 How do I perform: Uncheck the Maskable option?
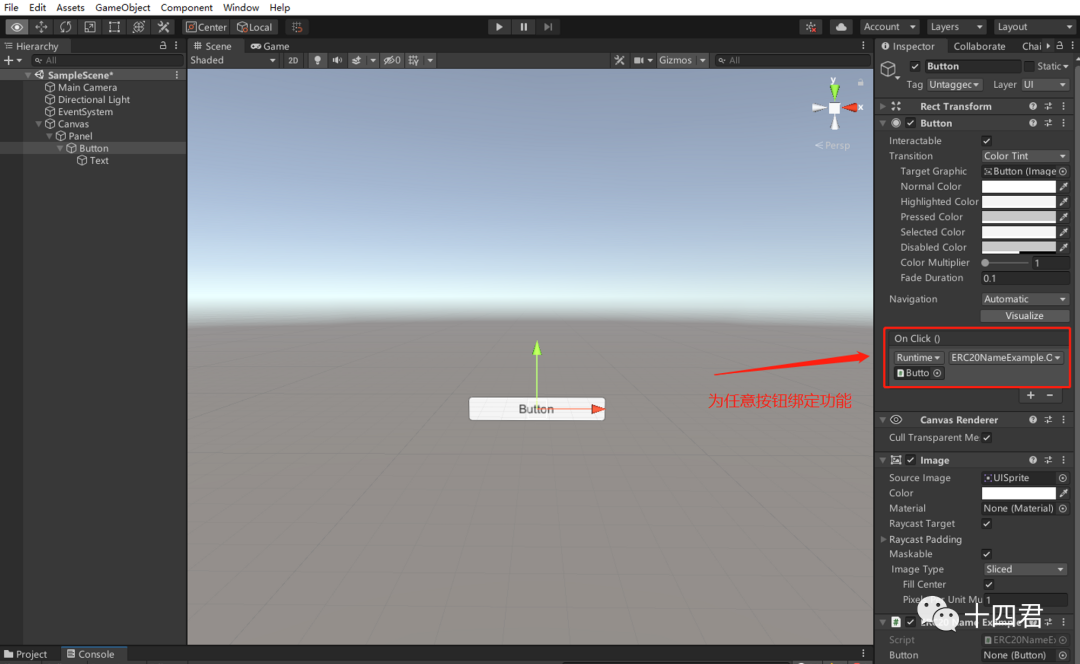[986, 554]
